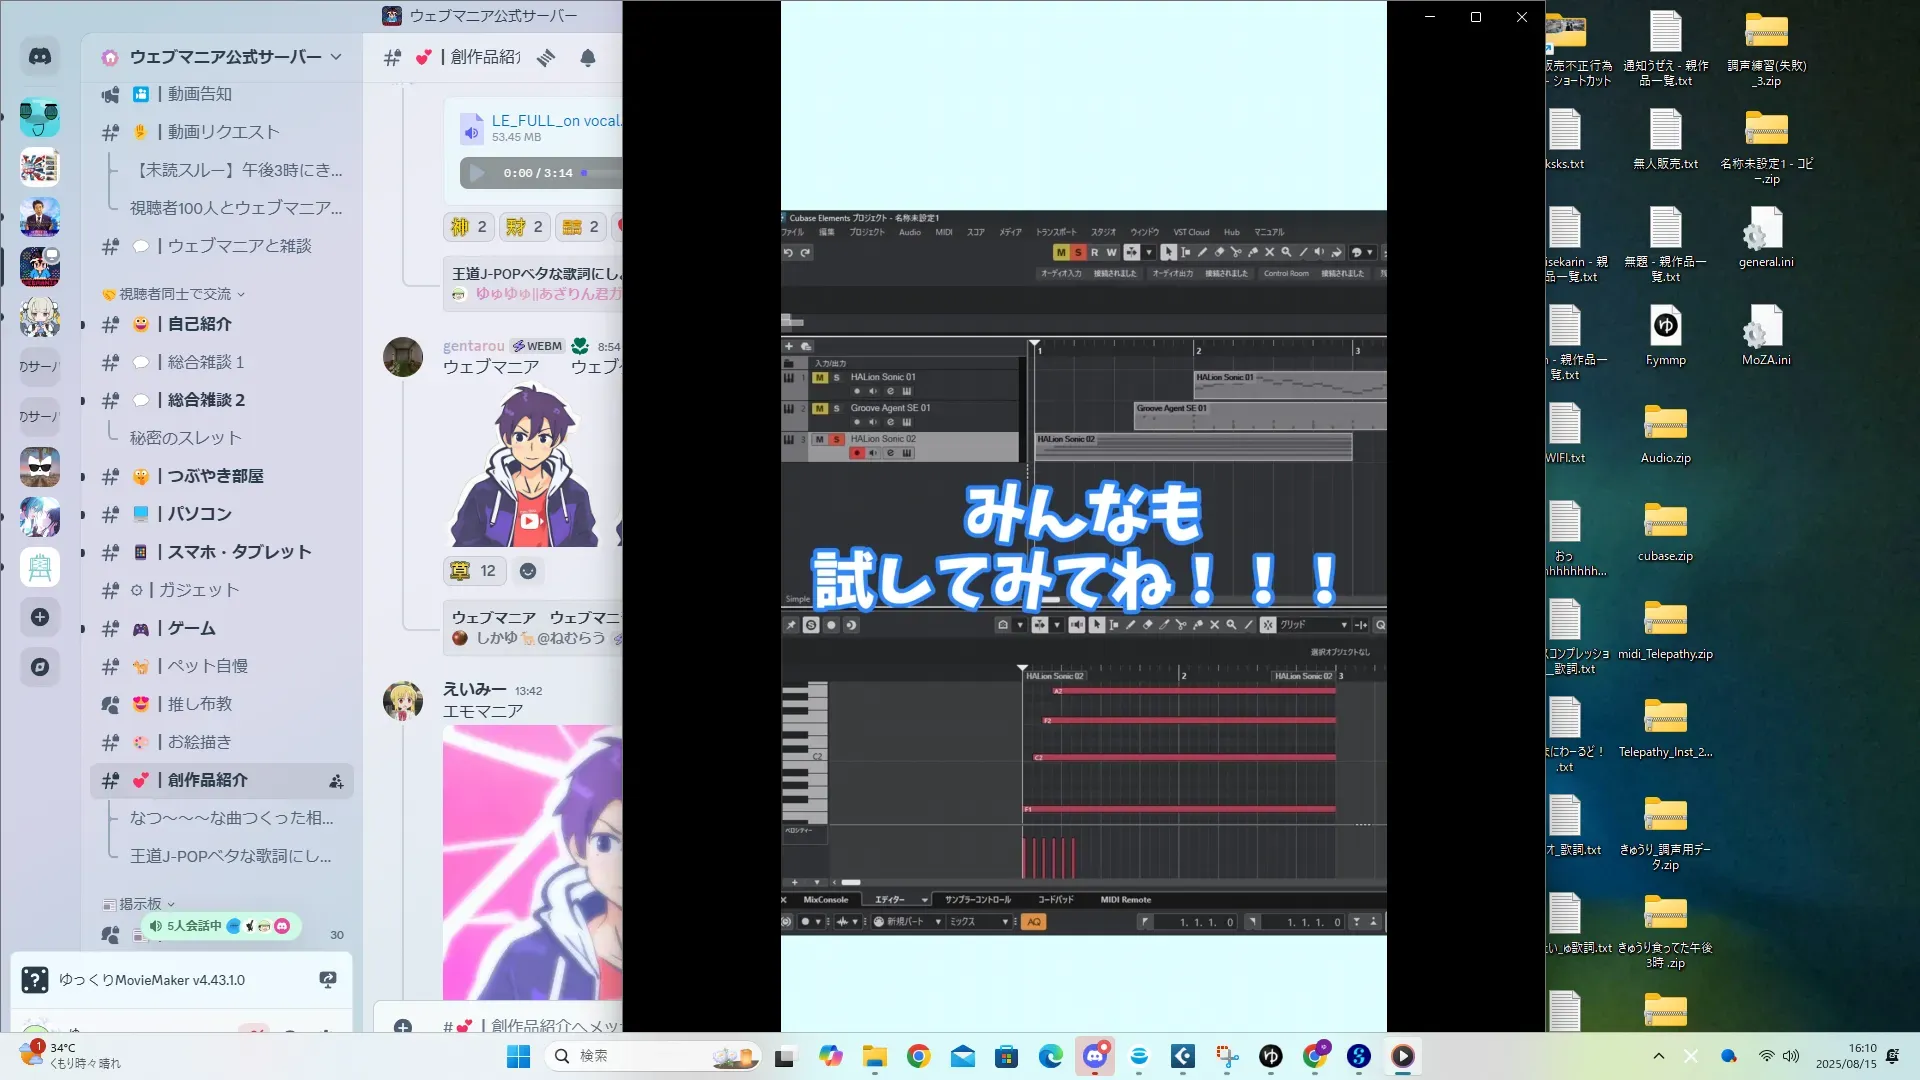1920x1080 pixels.
Task: Click the add reaction smiley beside 草 12
Action: click(528, 571)
